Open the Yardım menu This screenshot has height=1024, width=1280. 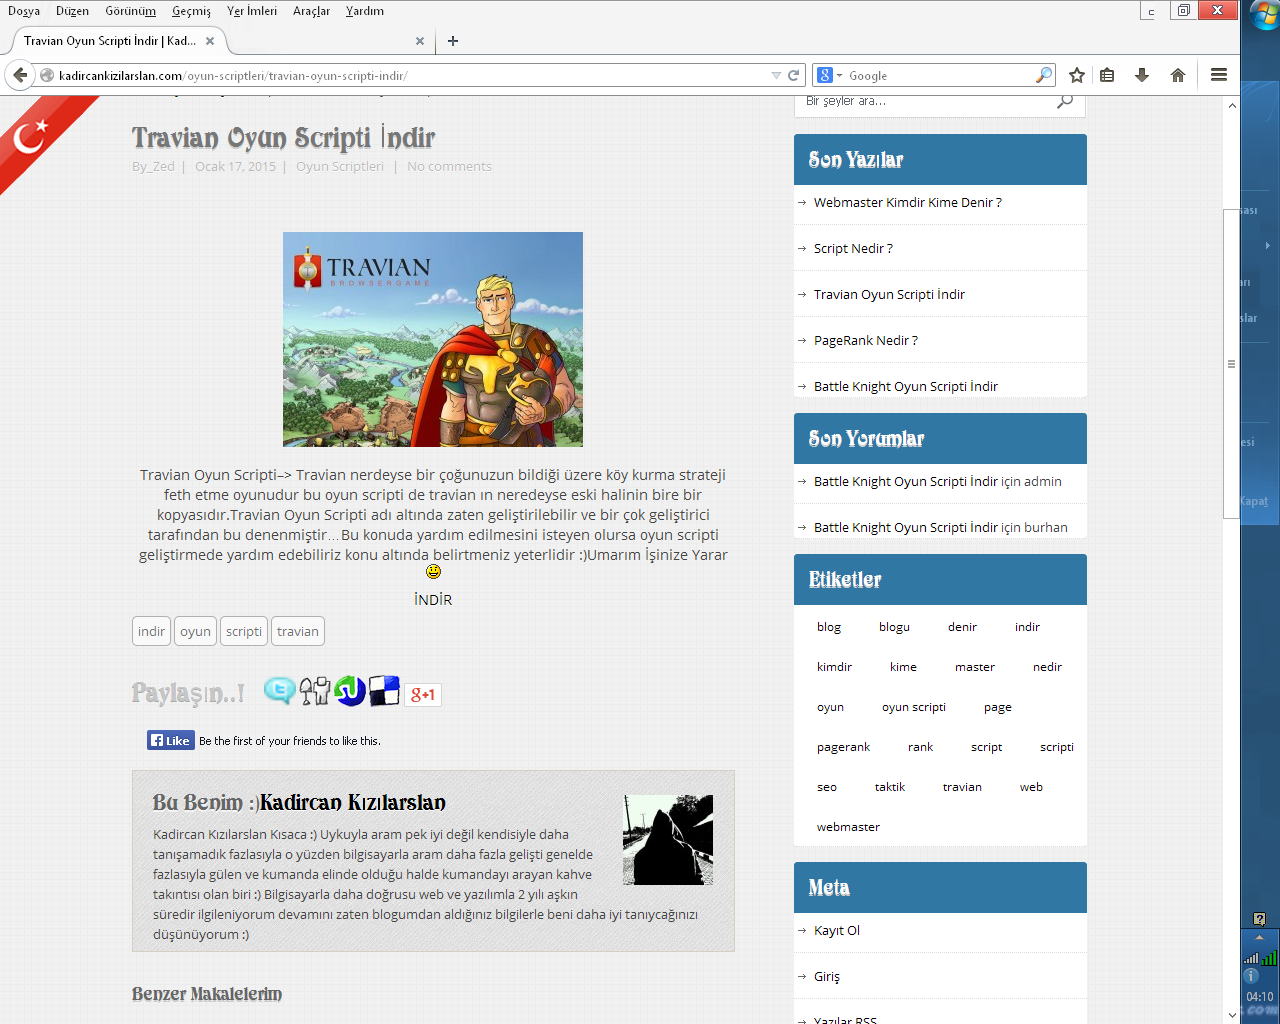[365, 11]
